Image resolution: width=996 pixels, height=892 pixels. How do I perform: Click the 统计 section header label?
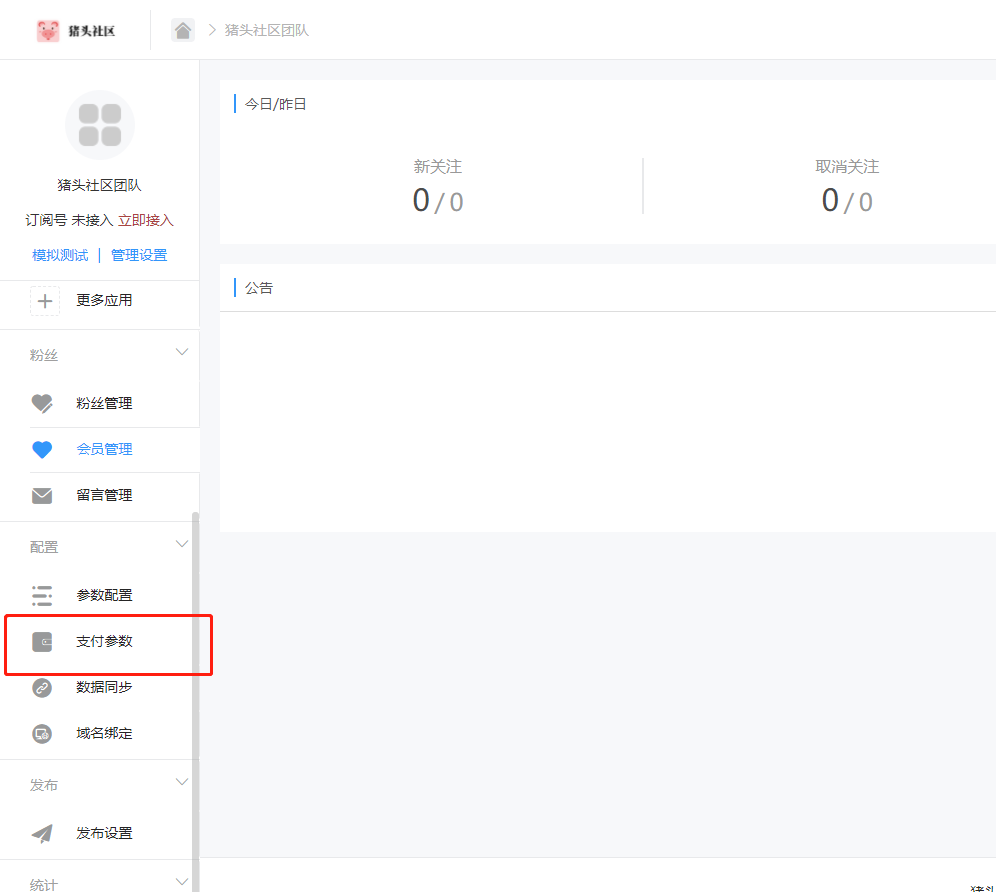[x=44, y=884]
